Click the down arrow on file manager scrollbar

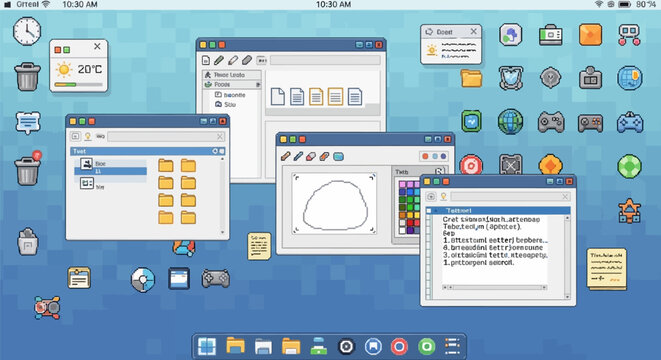[222, 232]
